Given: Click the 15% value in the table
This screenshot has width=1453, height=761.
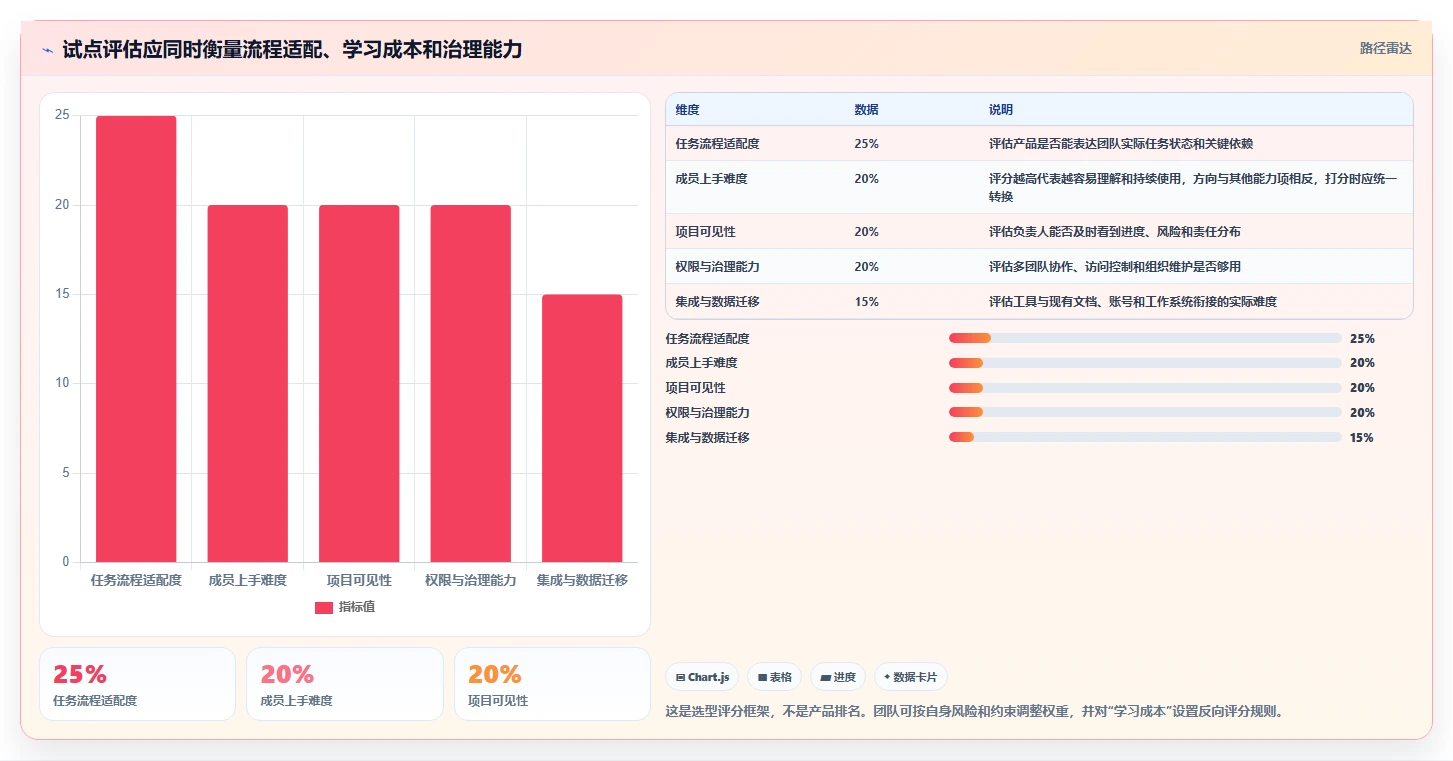Looking at the screenshot, I should 867,301.
